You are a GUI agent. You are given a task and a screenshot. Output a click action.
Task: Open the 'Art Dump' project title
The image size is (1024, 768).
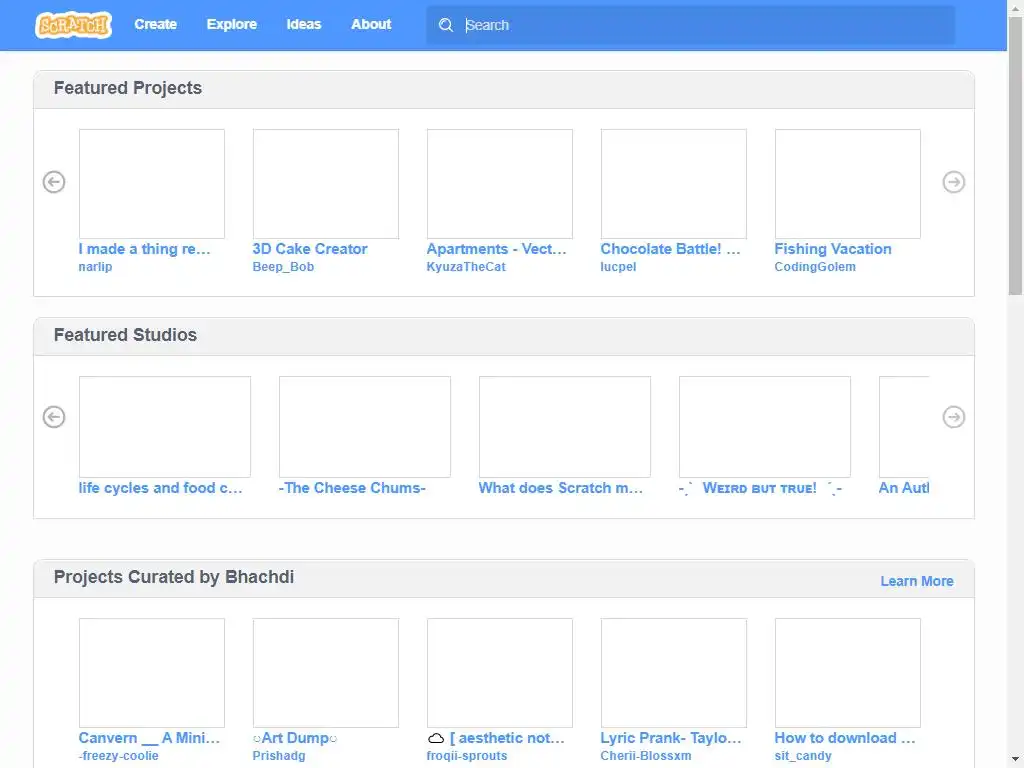(295, 738)
